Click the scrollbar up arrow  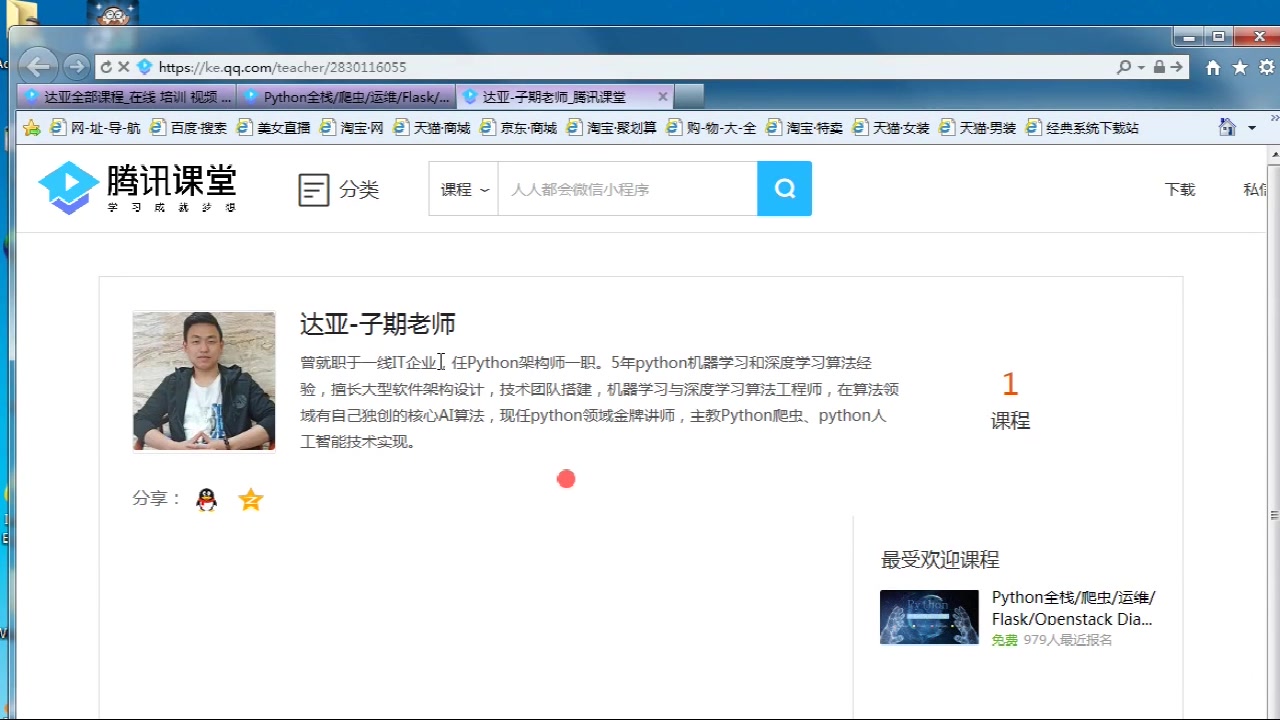pyautogui.click(x=1274, y=155)
